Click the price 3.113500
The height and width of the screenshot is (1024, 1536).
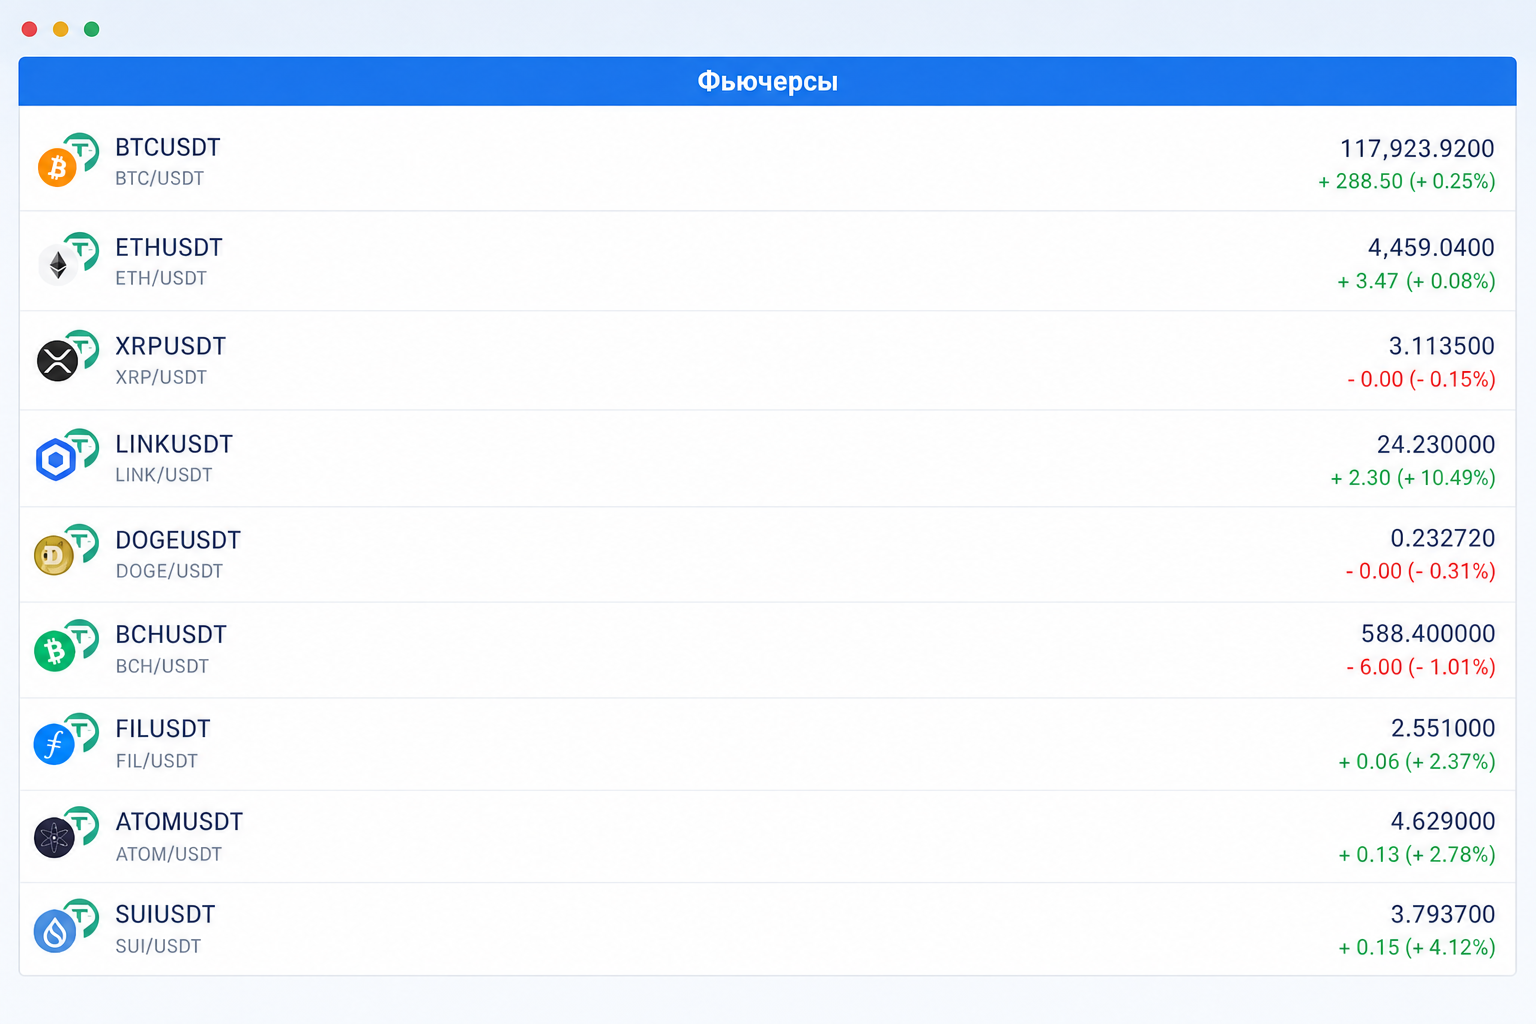[x=1442, y=346]
